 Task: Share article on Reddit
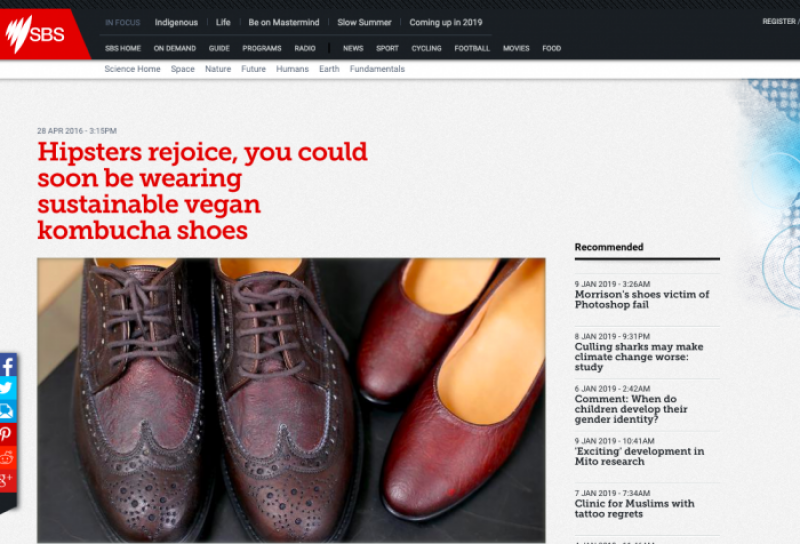coord(7,457)
